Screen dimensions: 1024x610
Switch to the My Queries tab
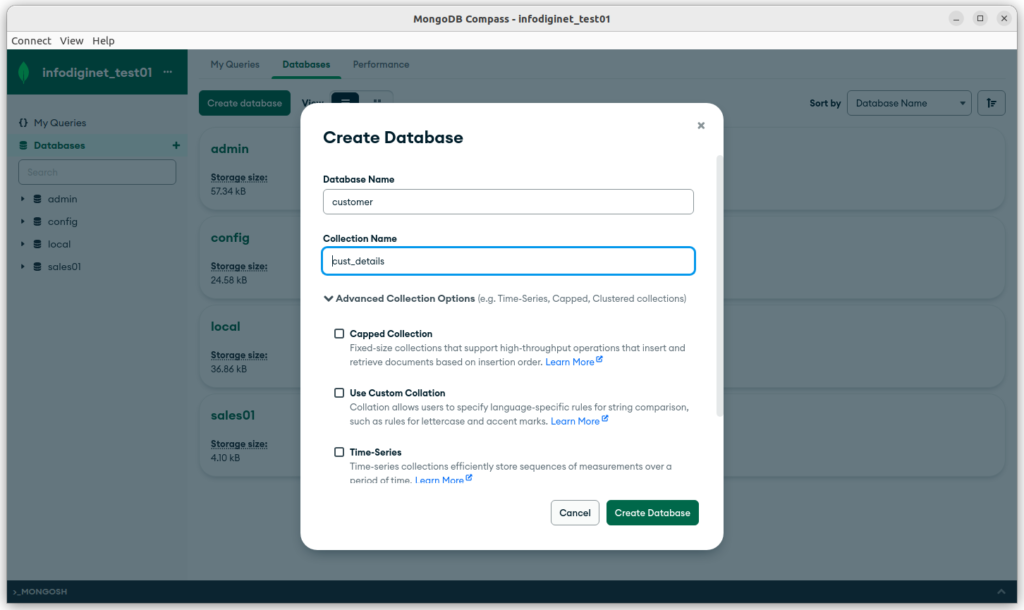(234, 65)
